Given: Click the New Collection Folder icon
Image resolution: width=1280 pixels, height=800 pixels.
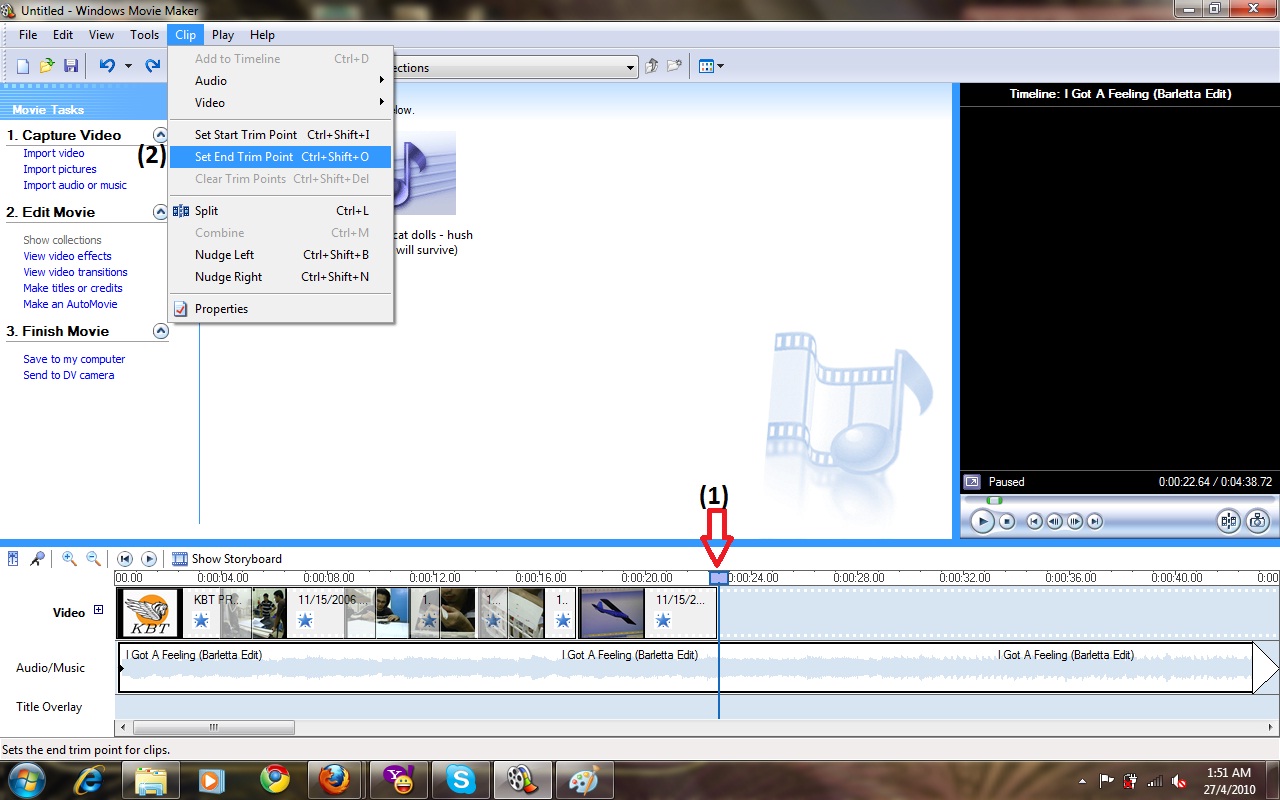Looking at the screenshot, I should coord(675,67).
